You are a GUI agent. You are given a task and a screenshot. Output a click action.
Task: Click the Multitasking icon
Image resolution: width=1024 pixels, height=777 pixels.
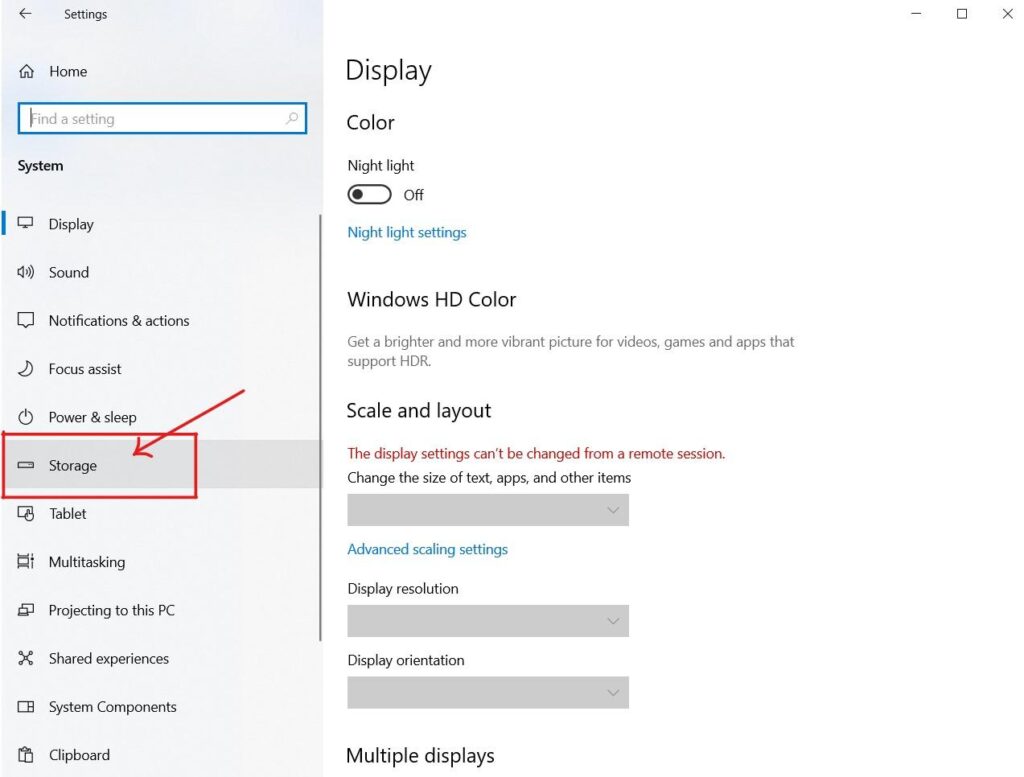(x=25, y=562)
